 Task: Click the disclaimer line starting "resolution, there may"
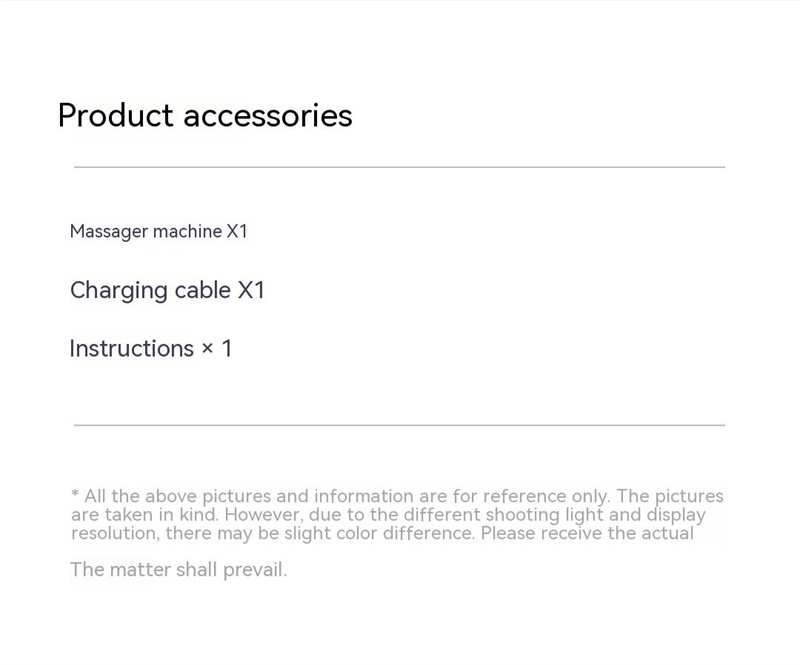pos(382,533)
